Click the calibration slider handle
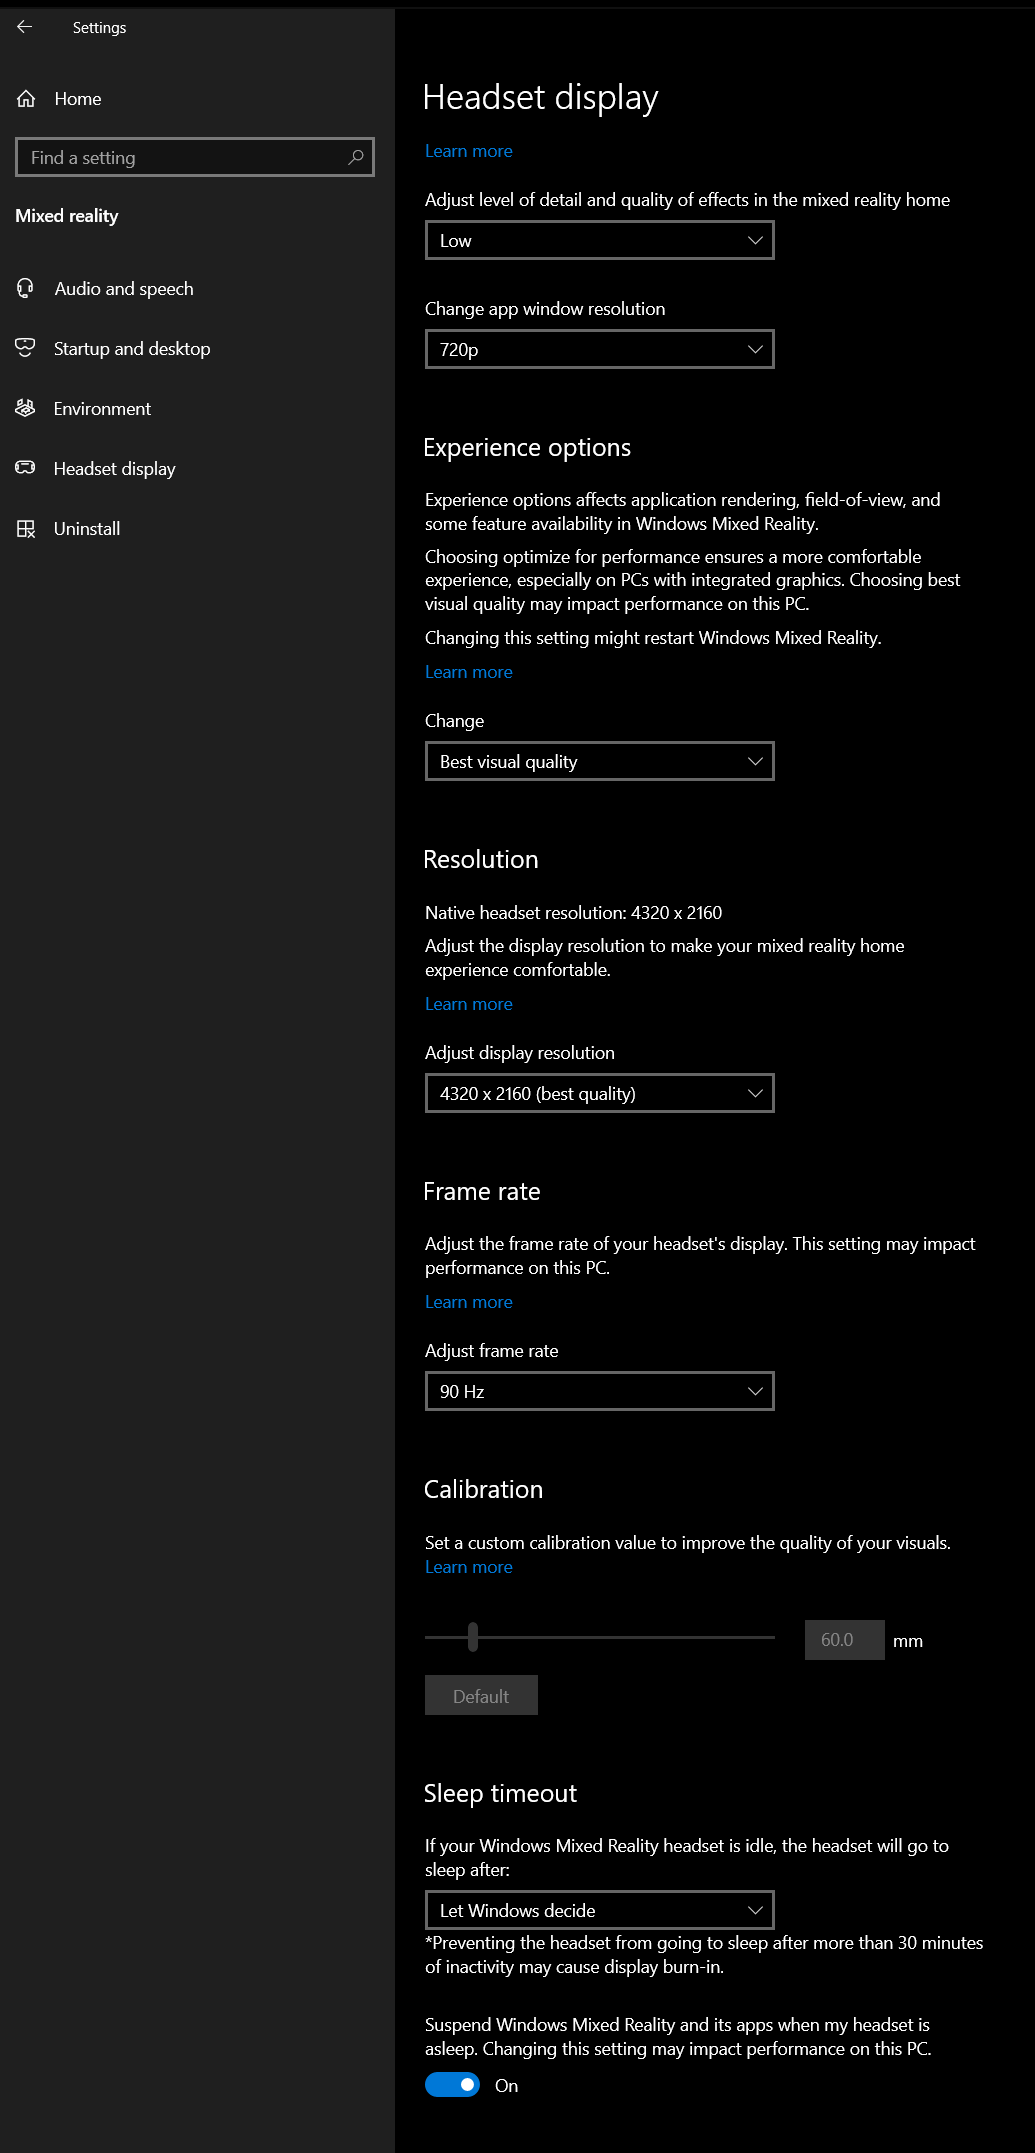The height and width of the screenshot is (2153, 1035). tap(473, 1637)
